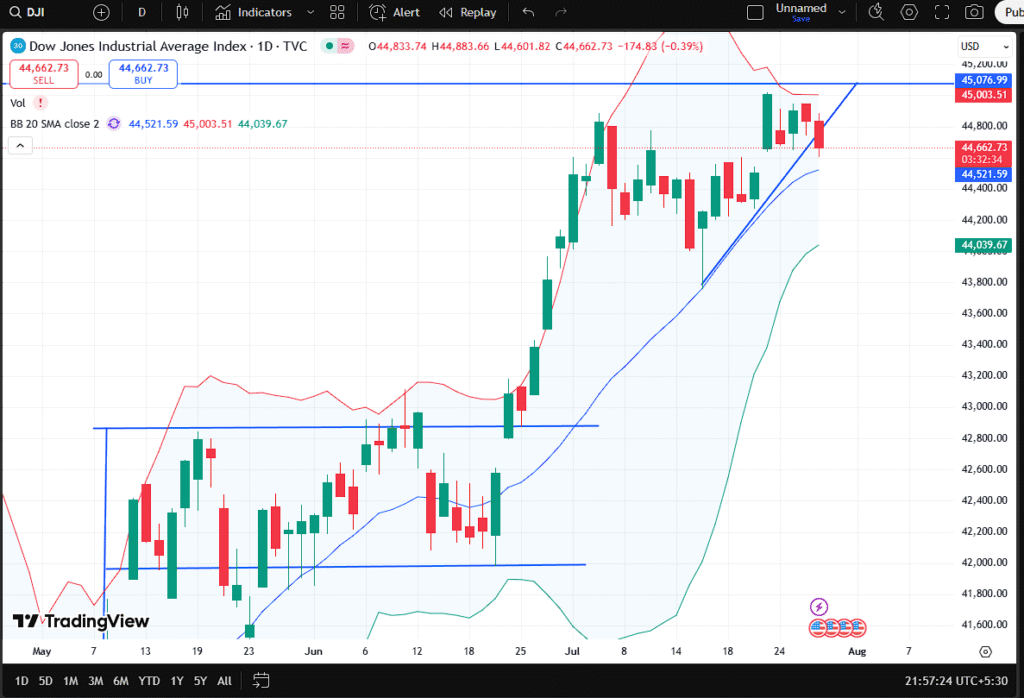Toggle the market status indicator pill

[338, 46]
